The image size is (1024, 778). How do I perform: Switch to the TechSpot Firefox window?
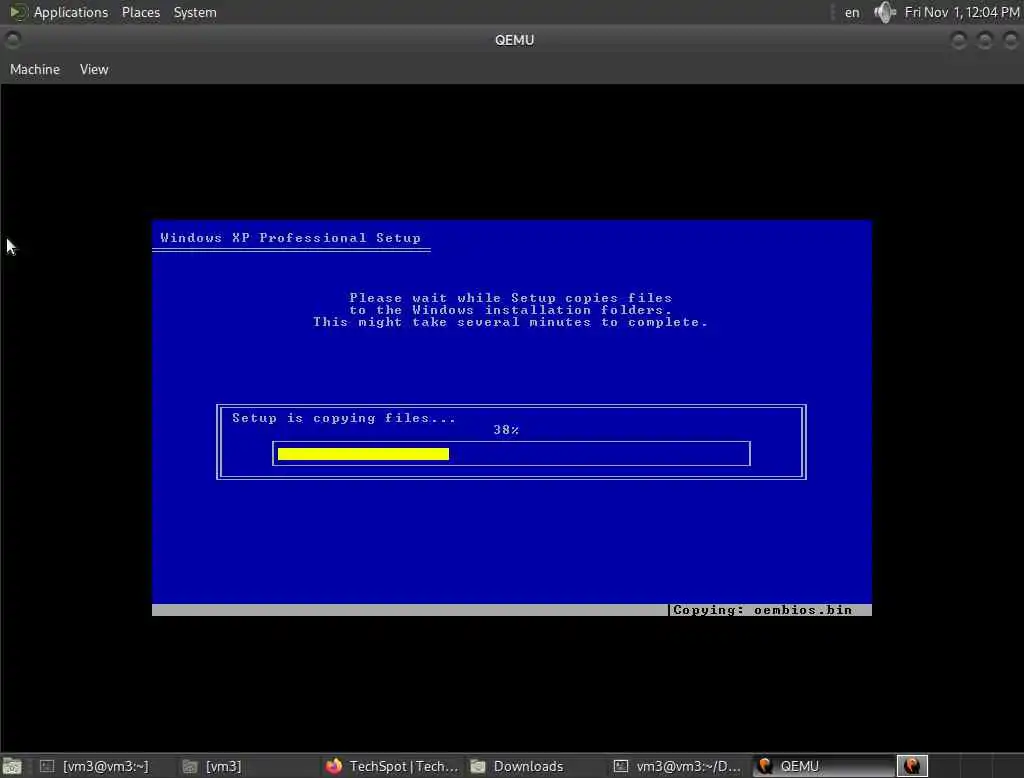(393, 766)
